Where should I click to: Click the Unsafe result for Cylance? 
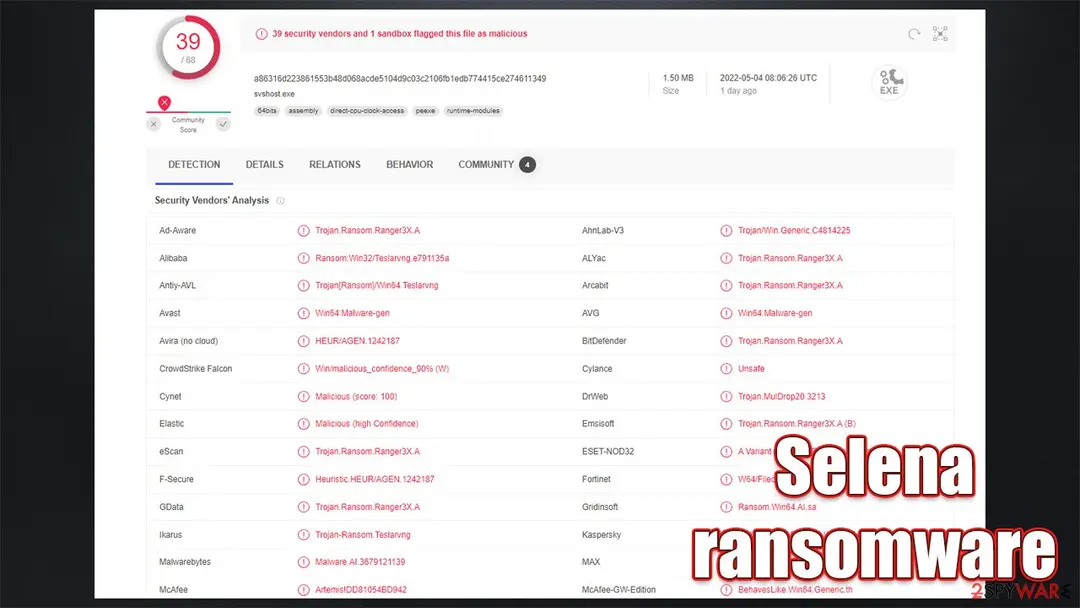751,368
